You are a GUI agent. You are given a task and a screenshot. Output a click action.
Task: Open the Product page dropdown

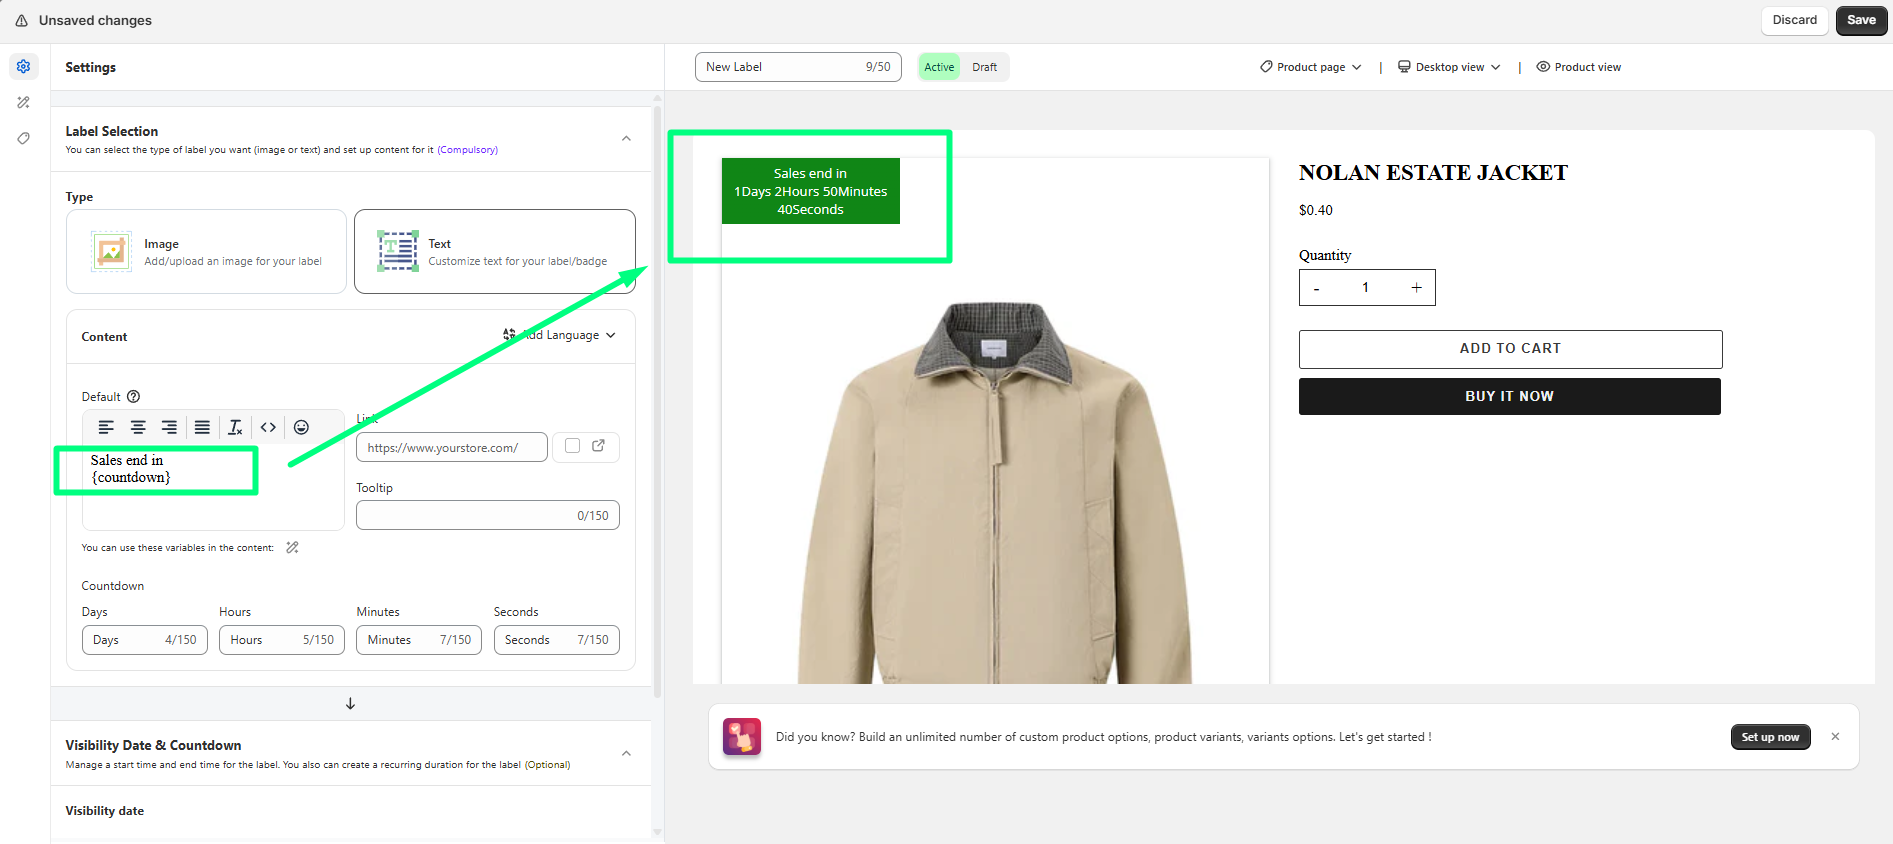click(x=1310, y=67)
